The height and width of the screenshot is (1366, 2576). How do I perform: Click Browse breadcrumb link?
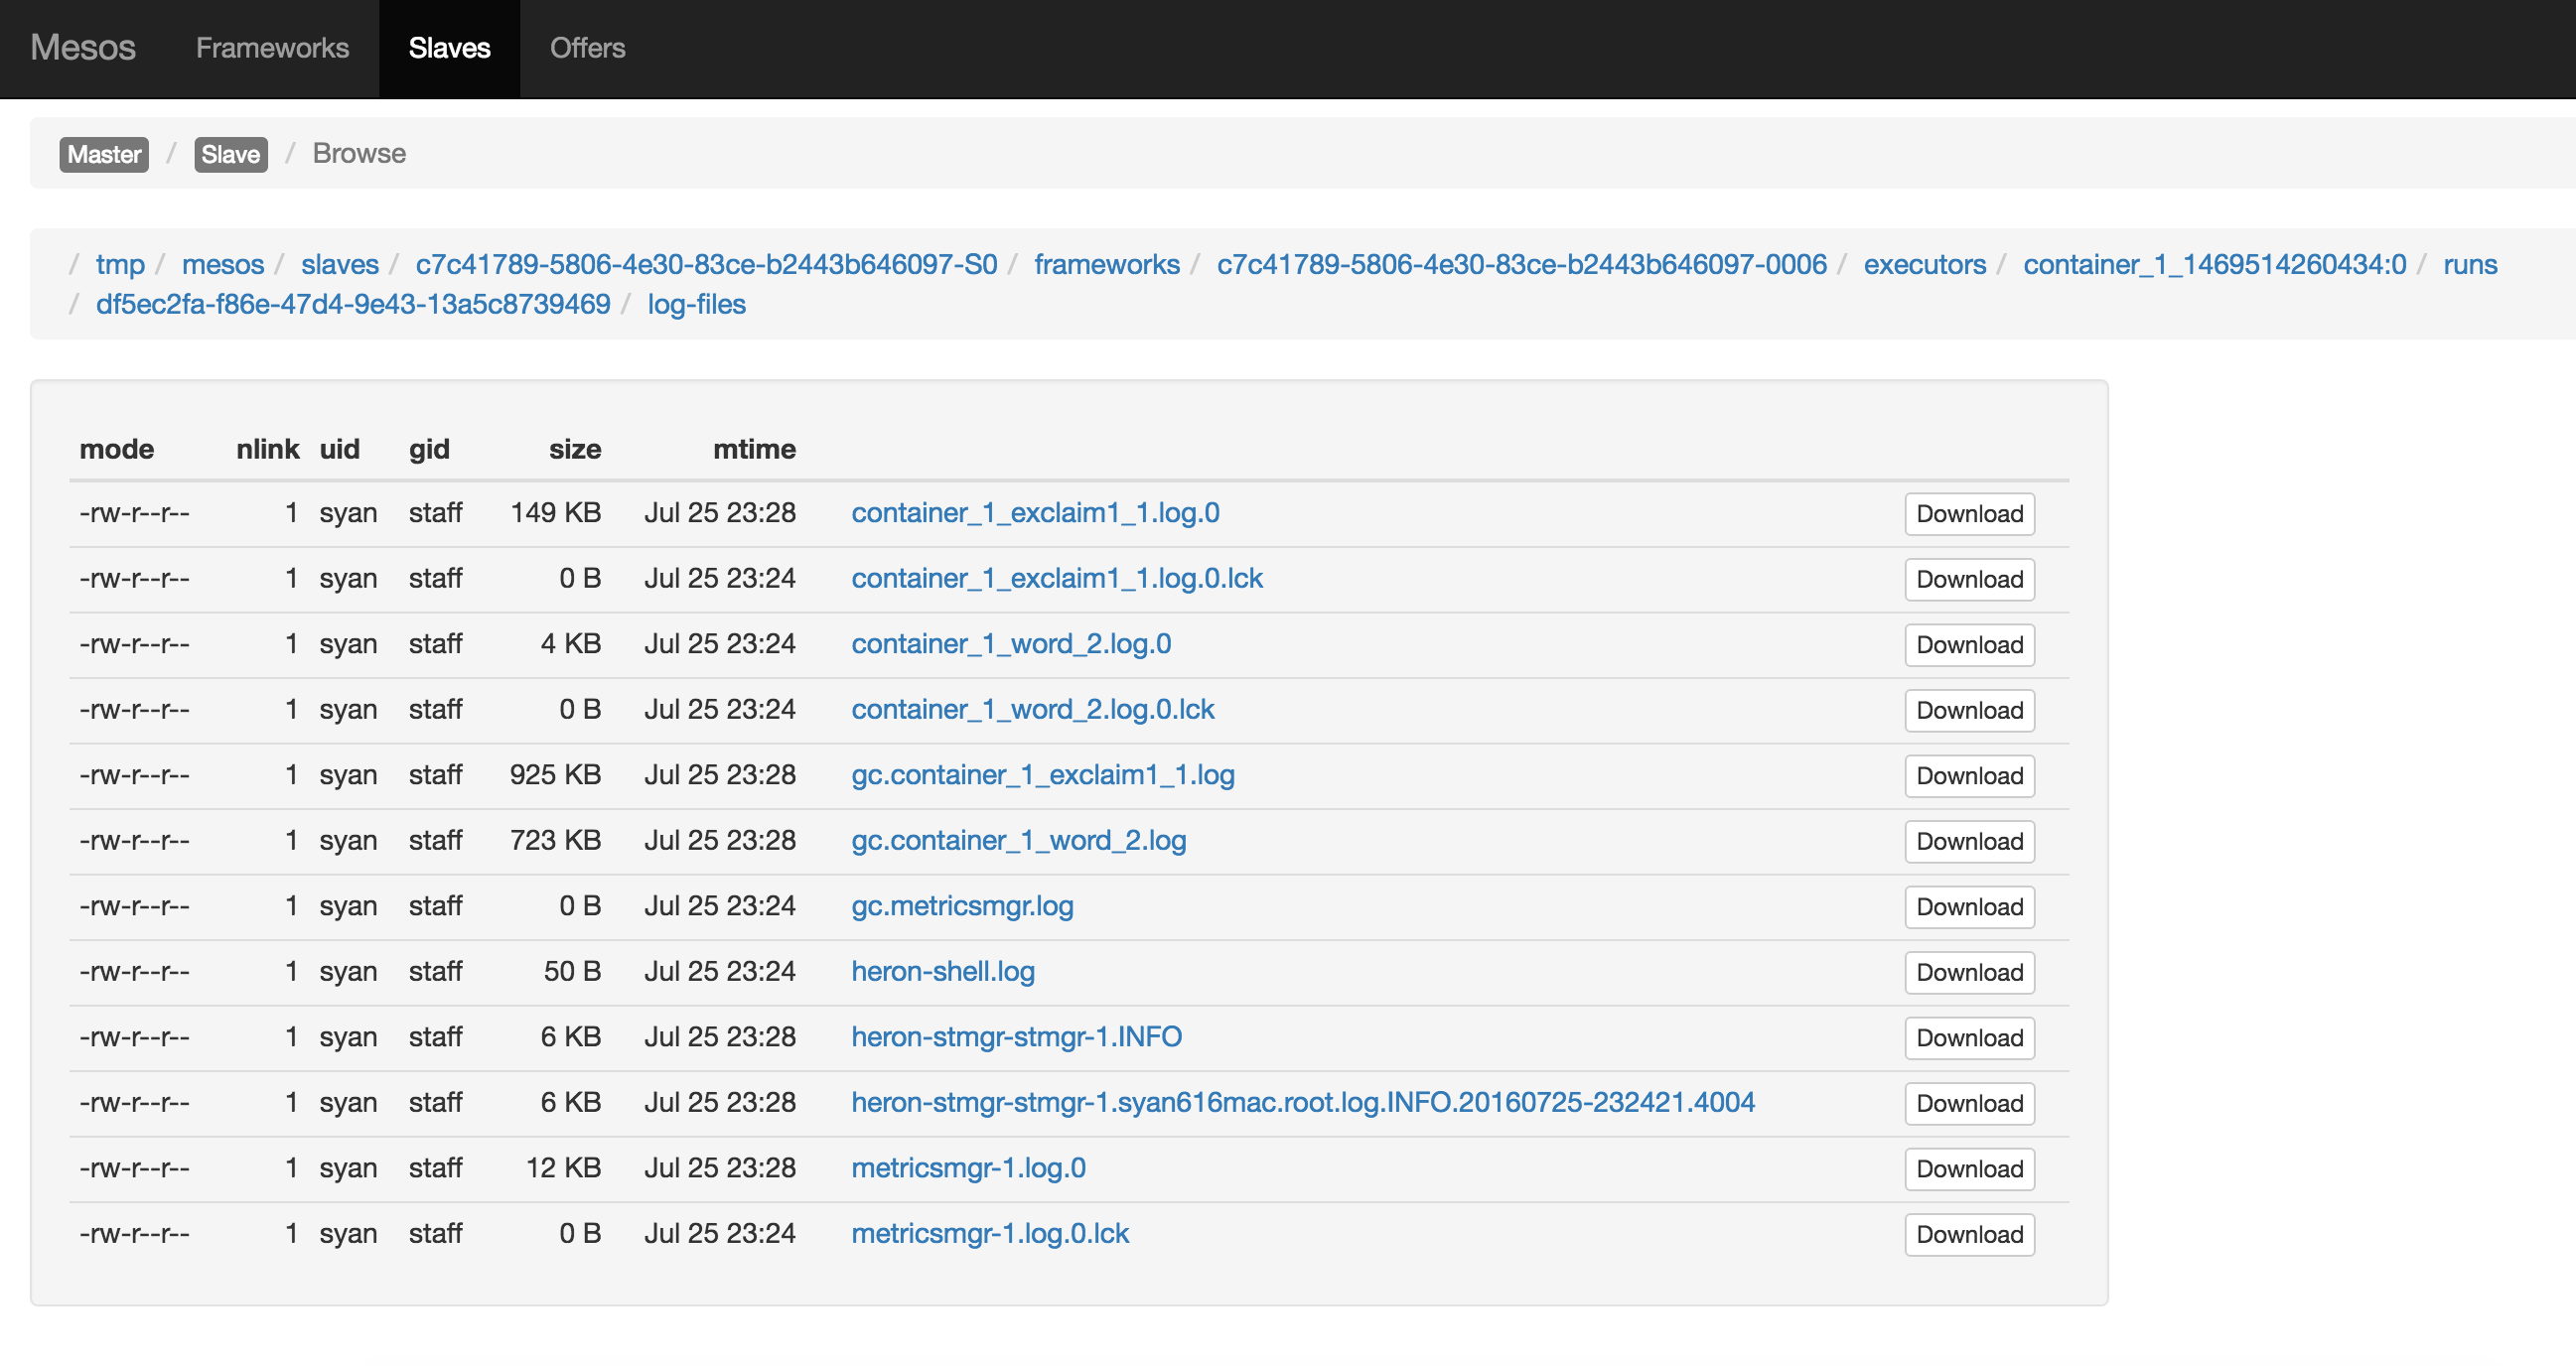click(x=359, y=152)
